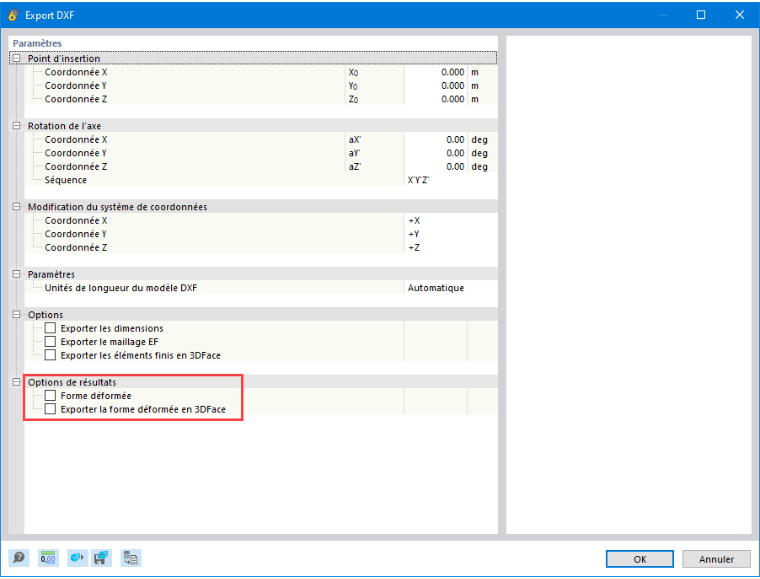Edit the aX' rotation angle value
The height and width of the screenshot is (579, 760).
pyautogui.click(x=435, y=140)
